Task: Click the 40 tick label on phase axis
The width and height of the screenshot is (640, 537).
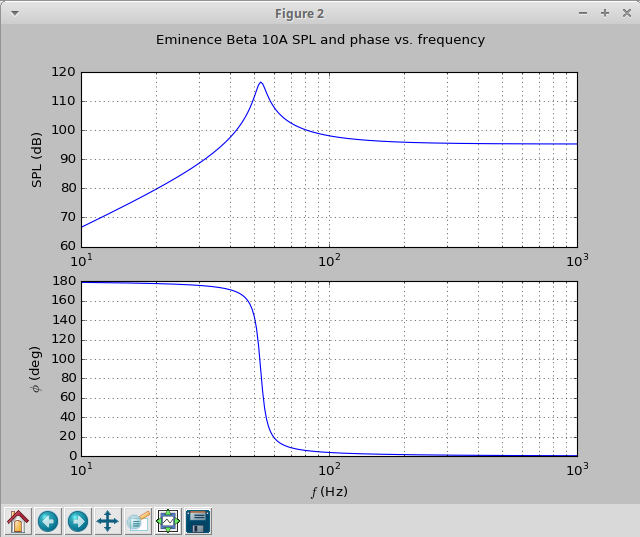Action: [68, 417]
